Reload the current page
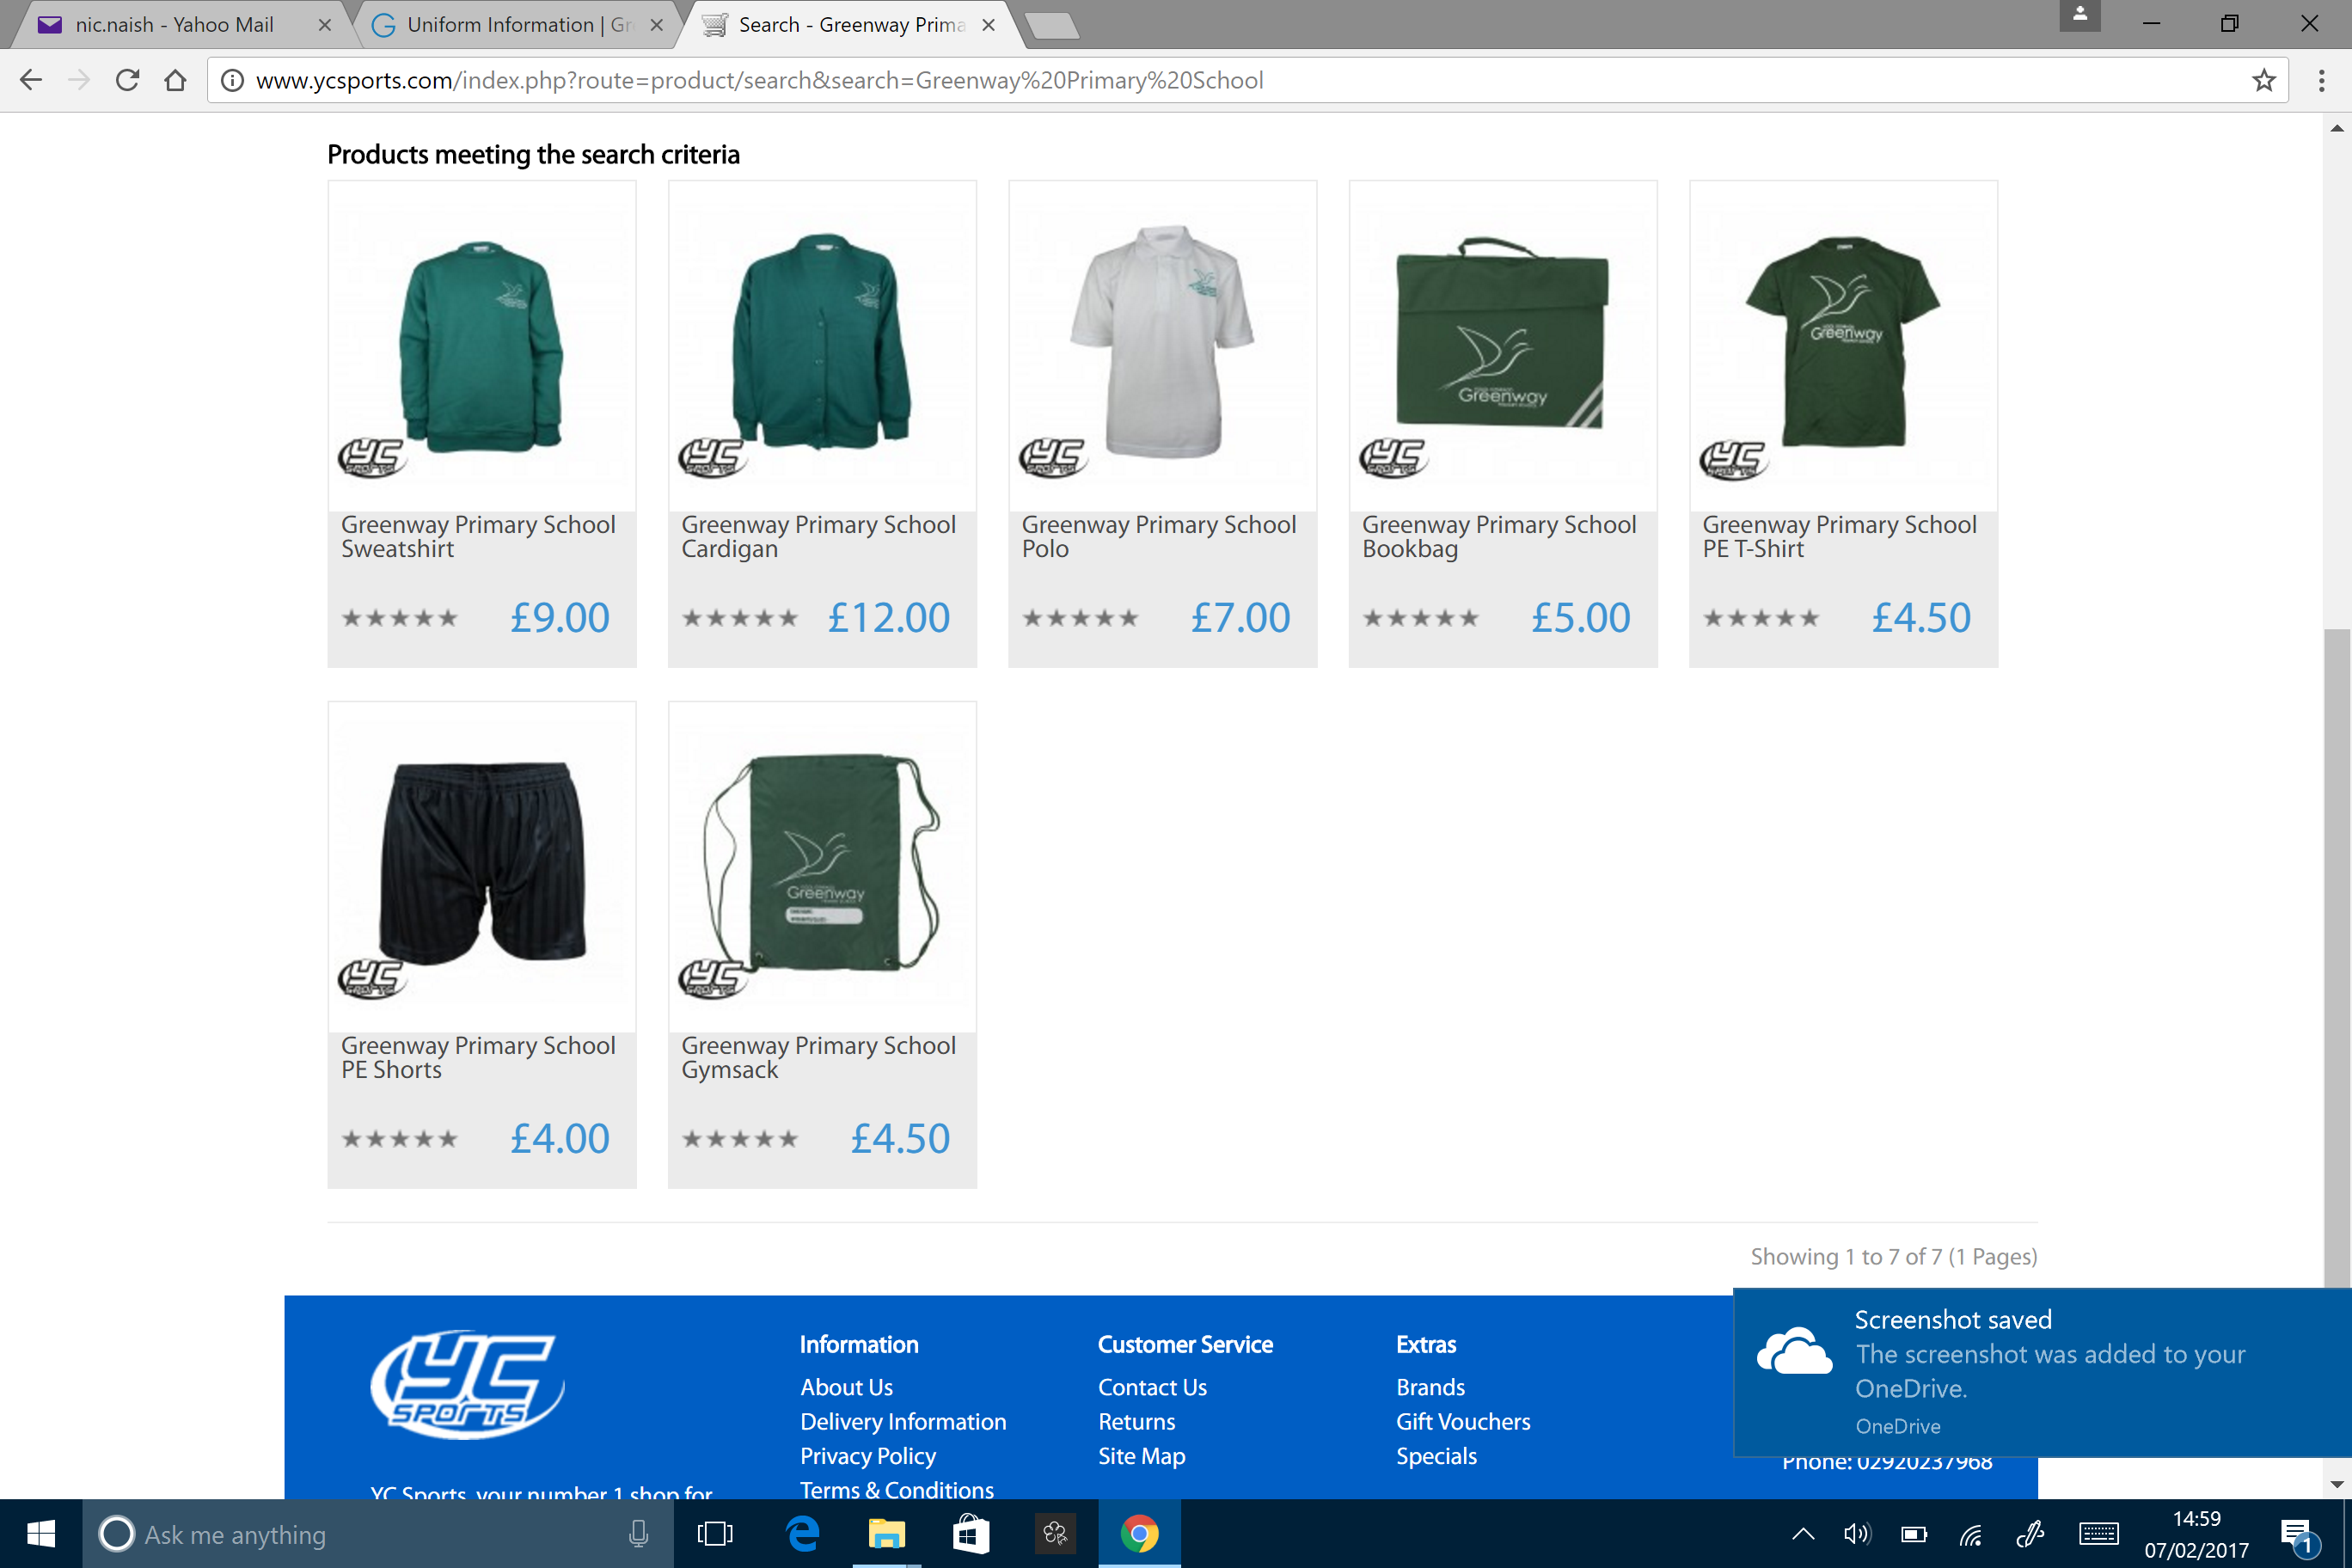2352x1568 pixels. (127, 80)
